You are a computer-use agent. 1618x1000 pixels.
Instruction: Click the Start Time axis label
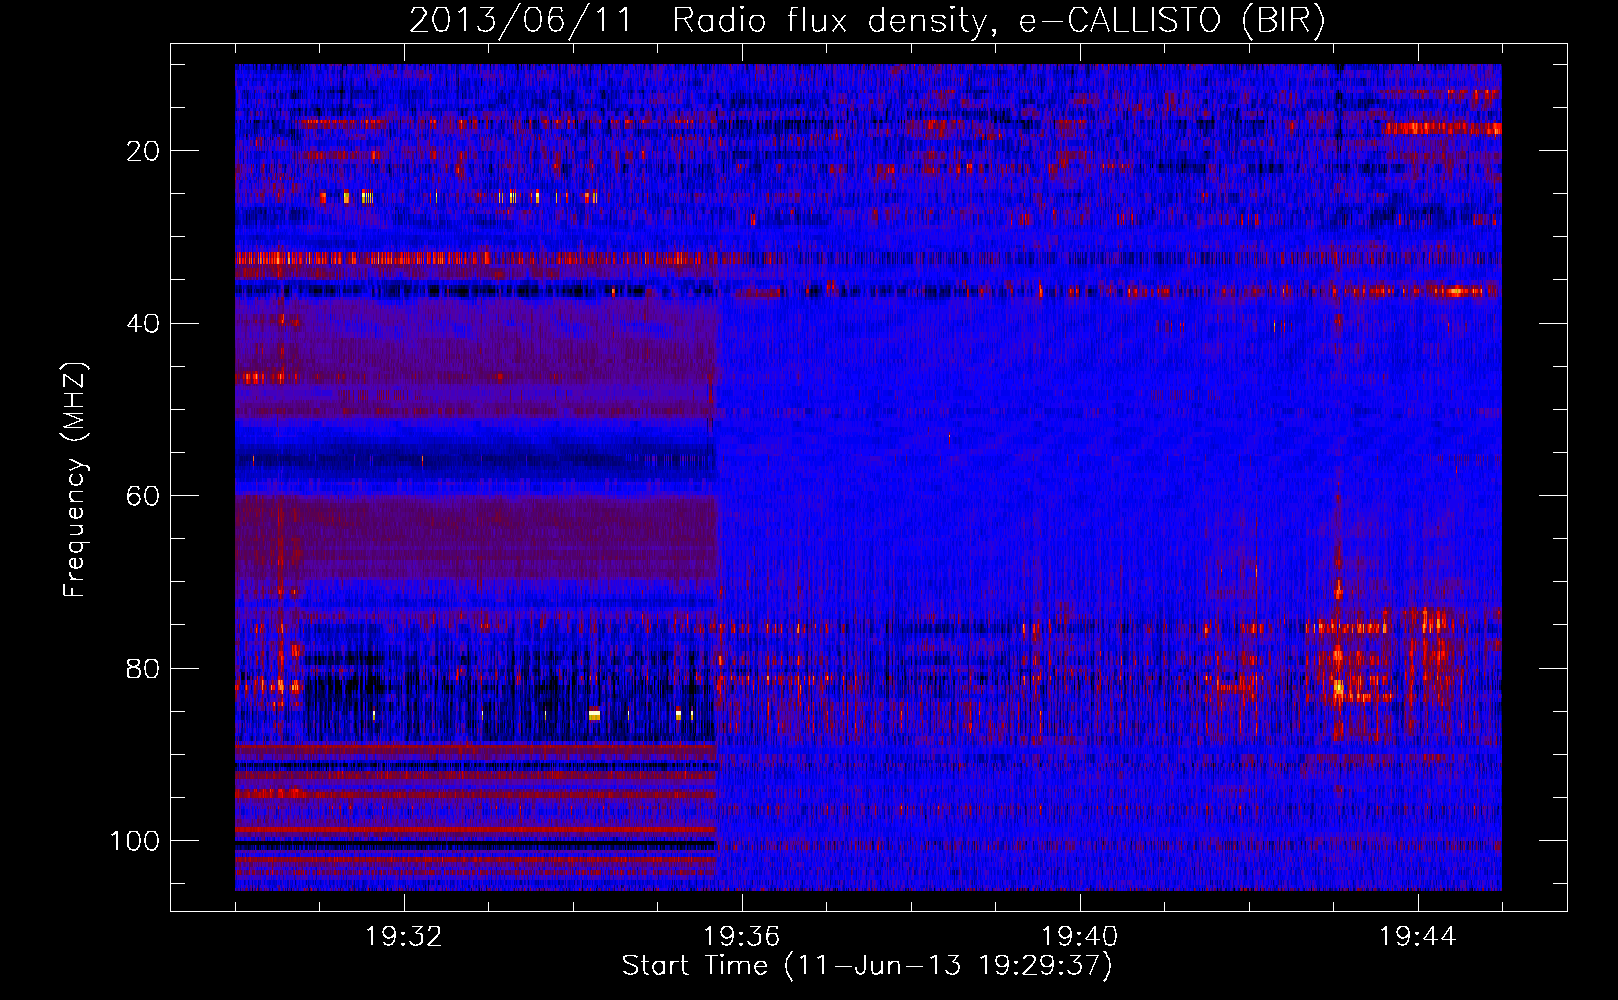(x=867, y=966)
